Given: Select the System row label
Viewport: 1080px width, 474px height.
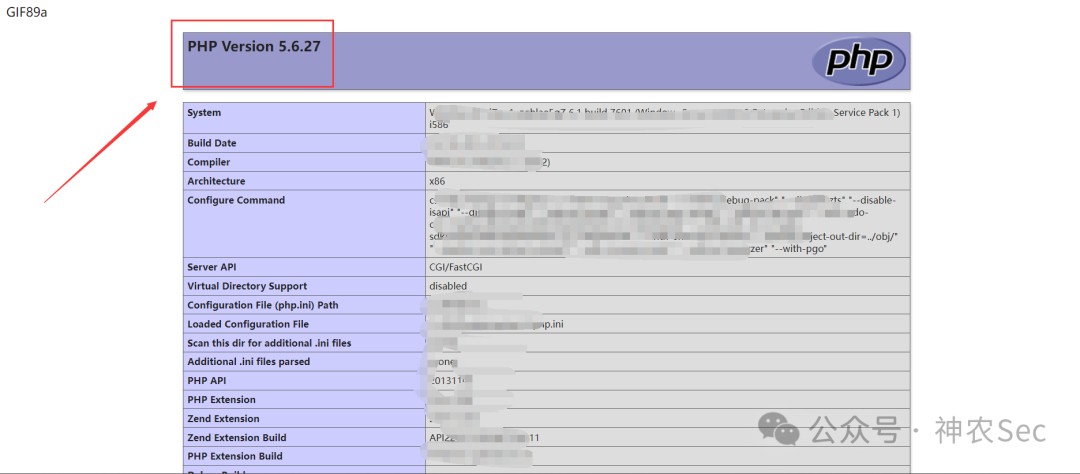Looking at the screenshot, I should tap(205, 112).
